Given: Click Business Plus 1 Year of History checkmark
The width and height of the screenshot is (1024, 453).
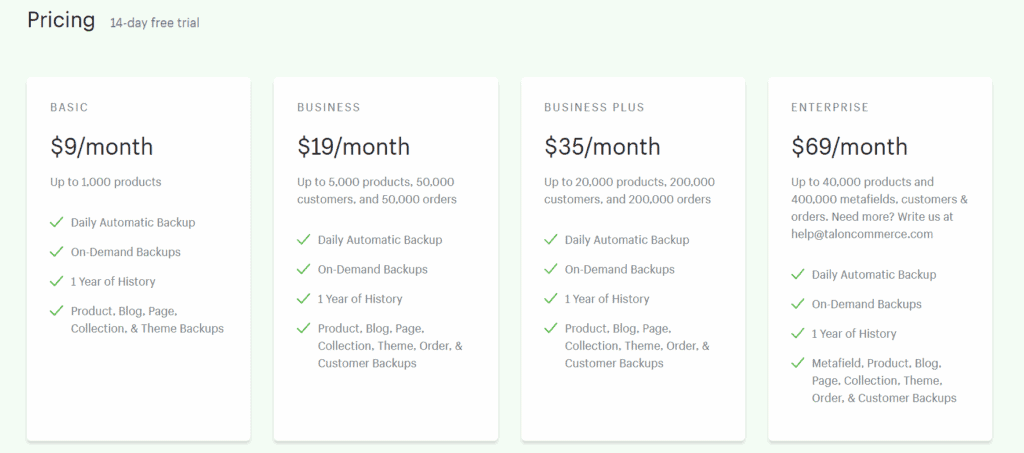Looking at the screenshot, I should [551, 299].
